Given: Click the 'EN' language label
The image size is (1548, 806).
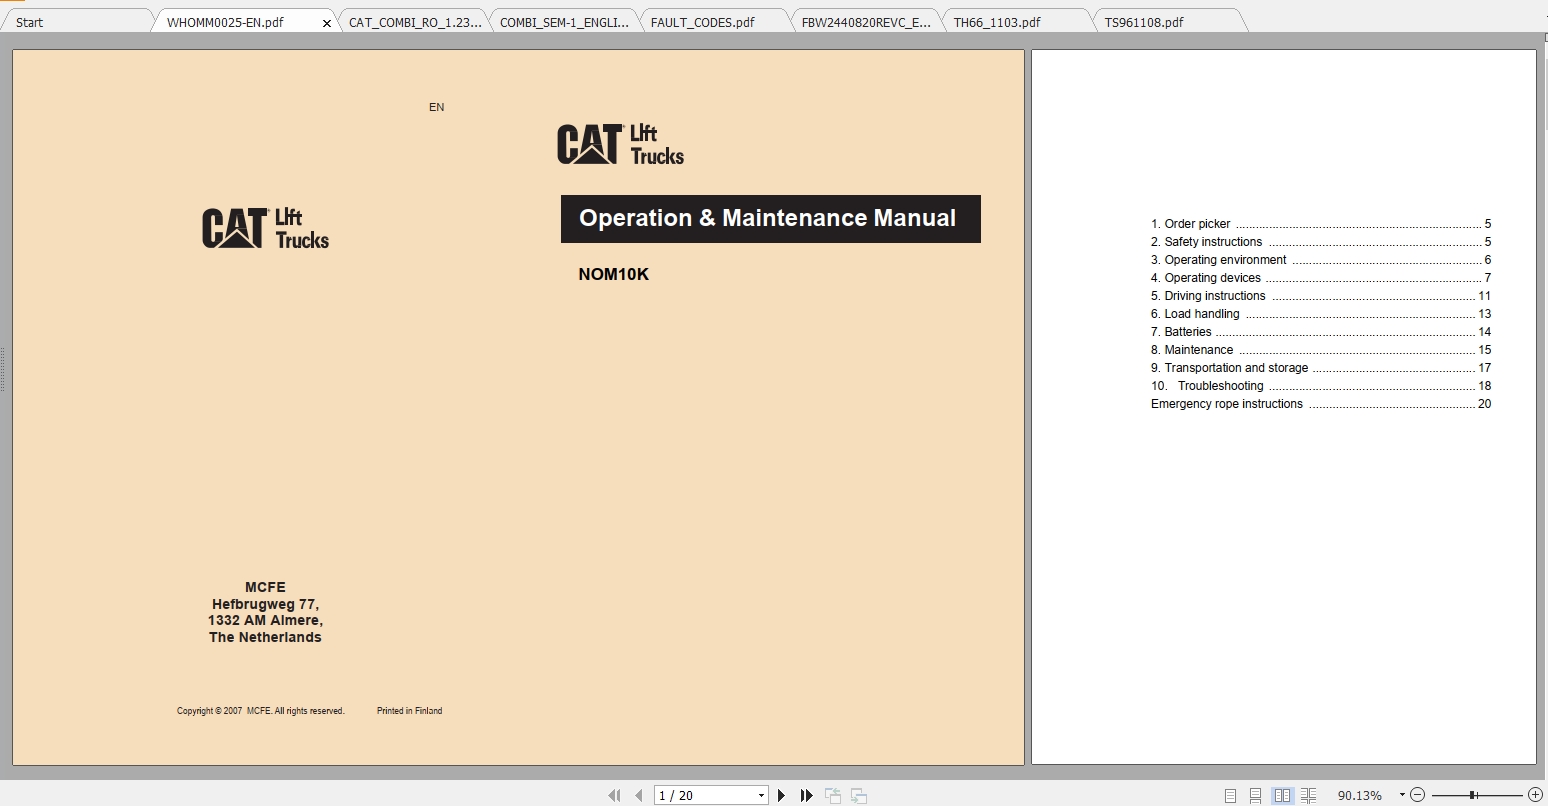Looking at the screenshot, I should pos(437,107).
